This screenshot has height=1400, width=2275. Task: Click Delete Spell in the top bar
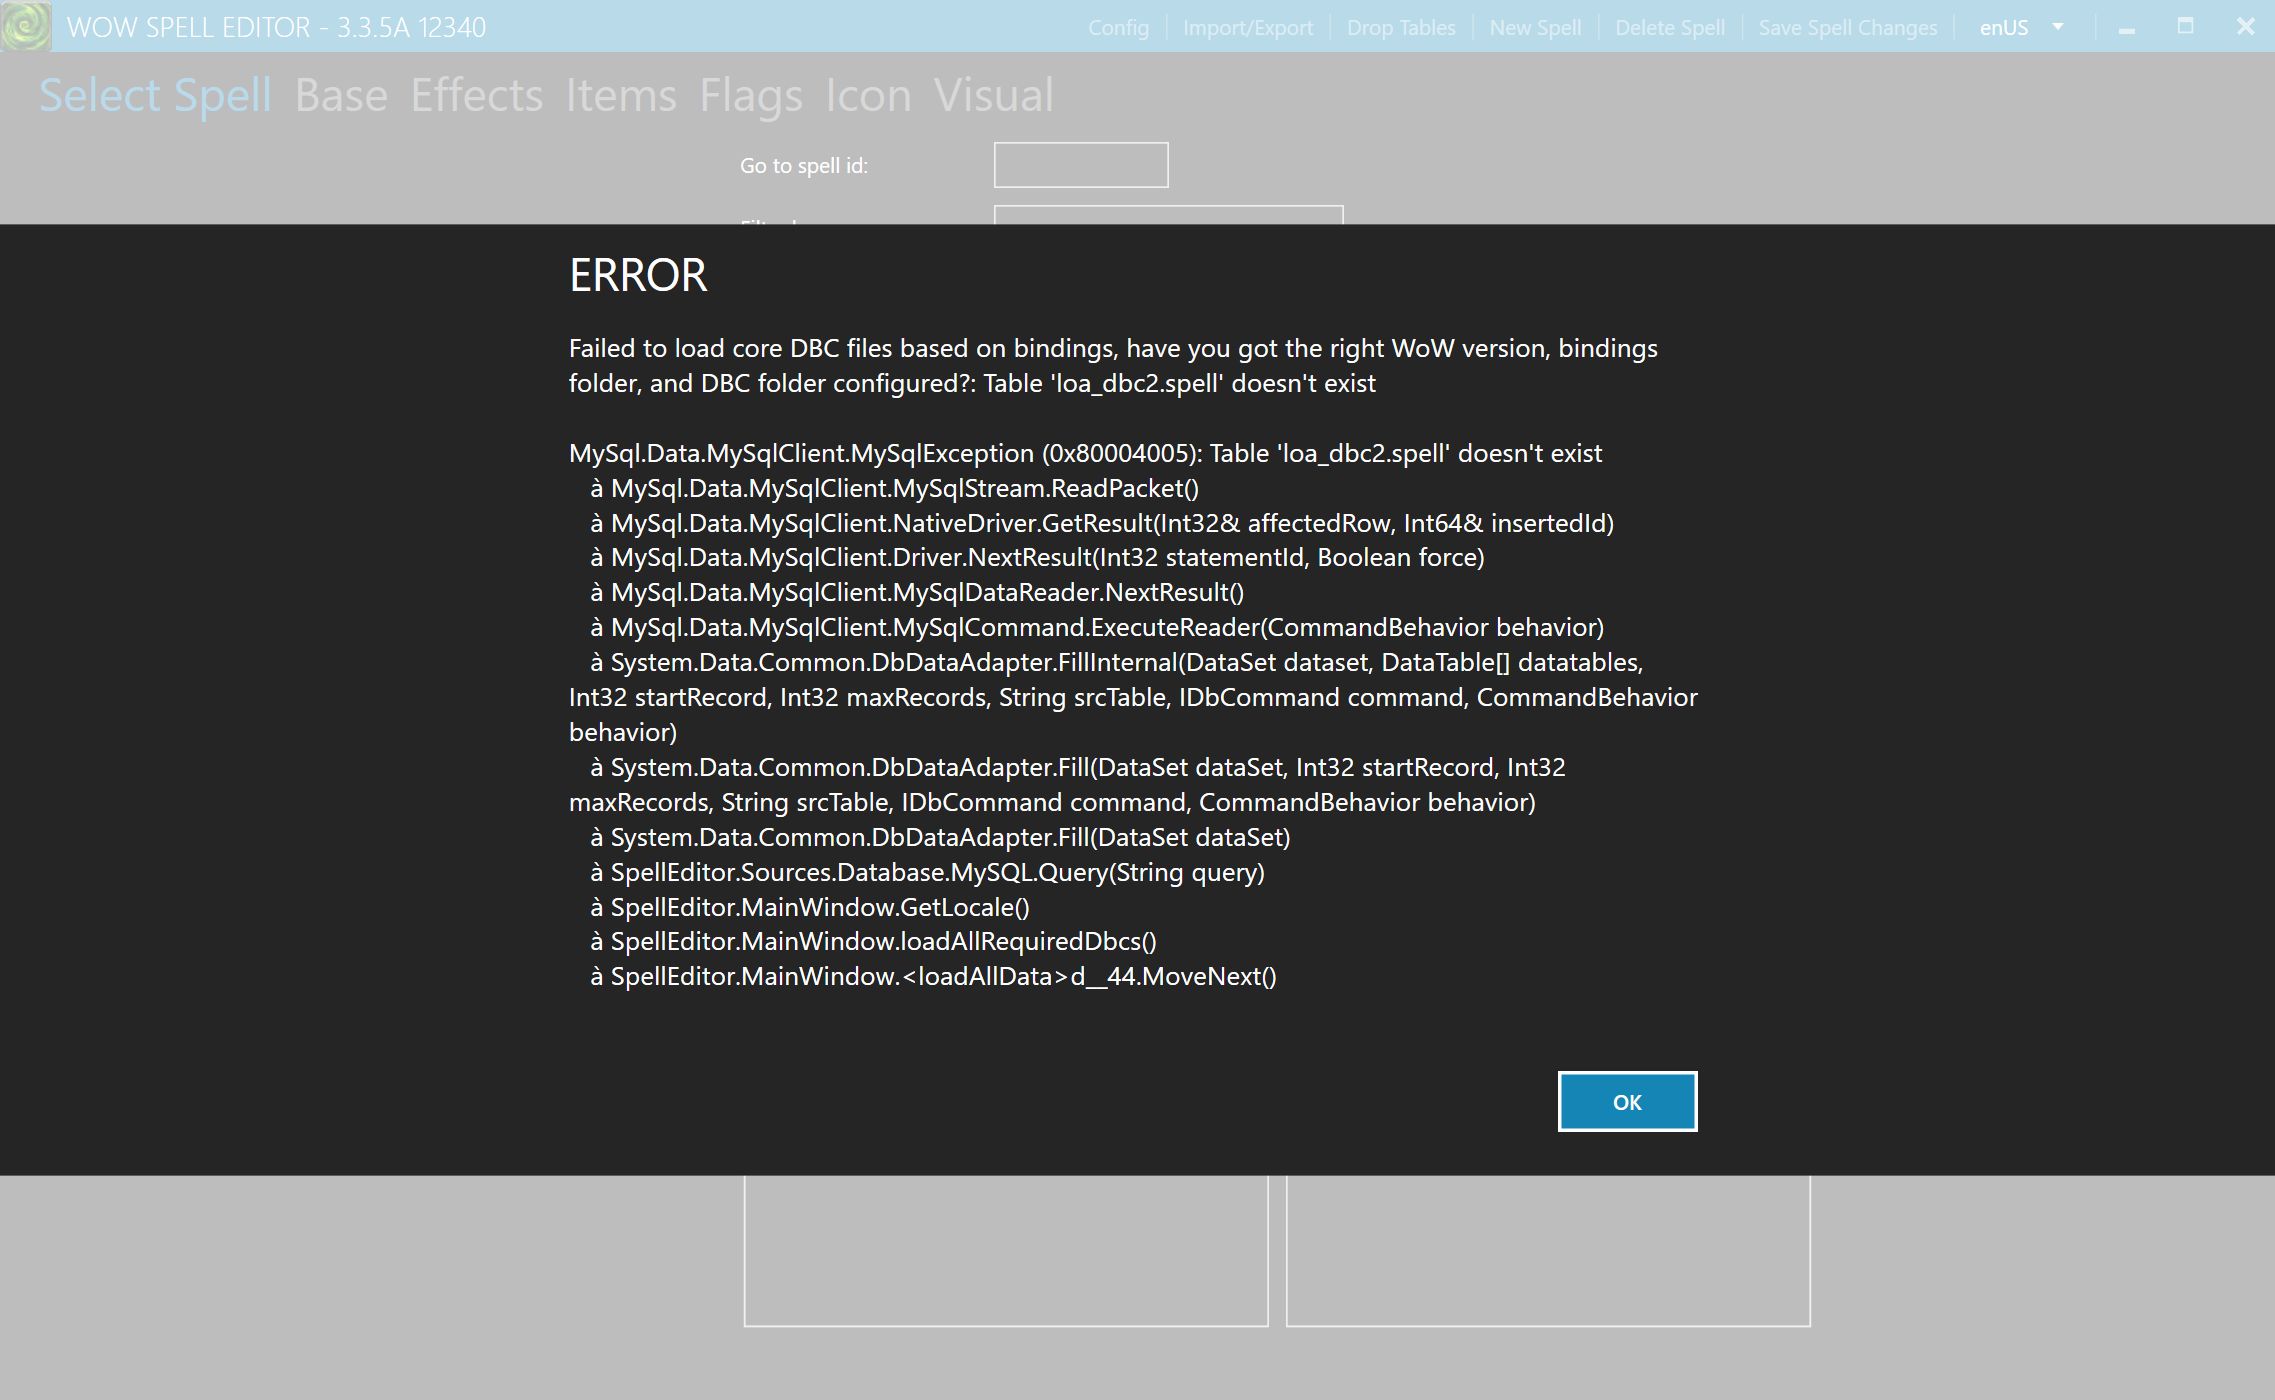pyautogui.click(x=1668, y=27)
